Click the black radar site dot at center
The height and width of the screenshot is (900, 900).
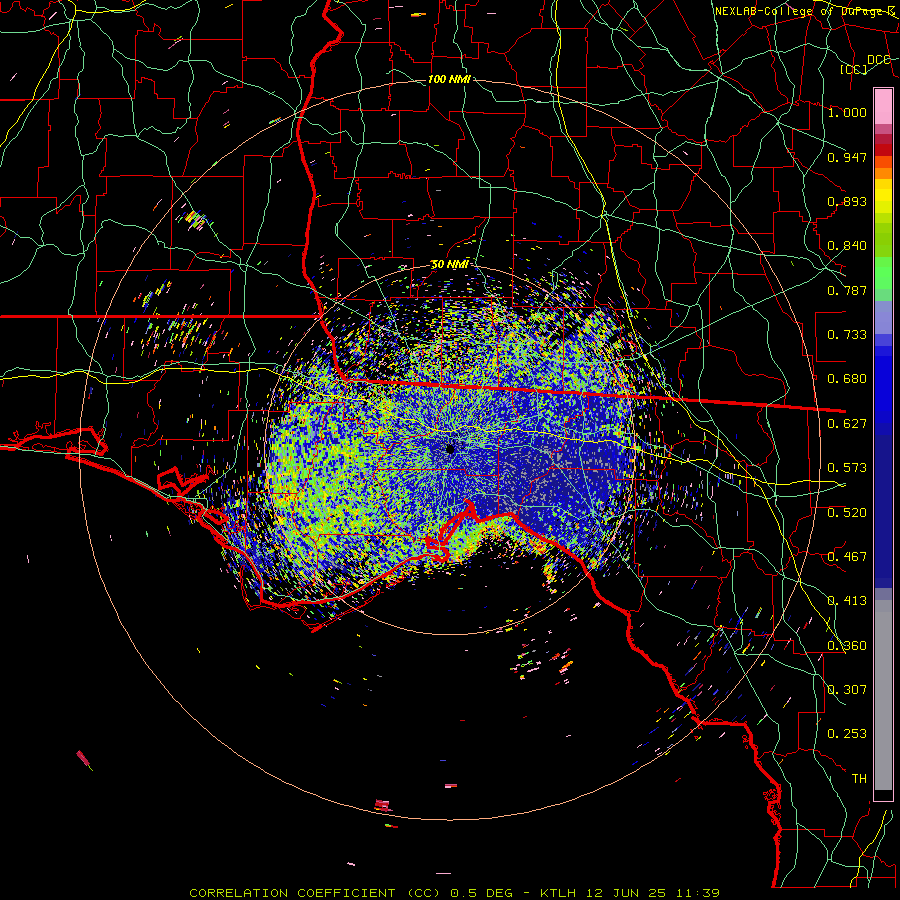point(450,449)
